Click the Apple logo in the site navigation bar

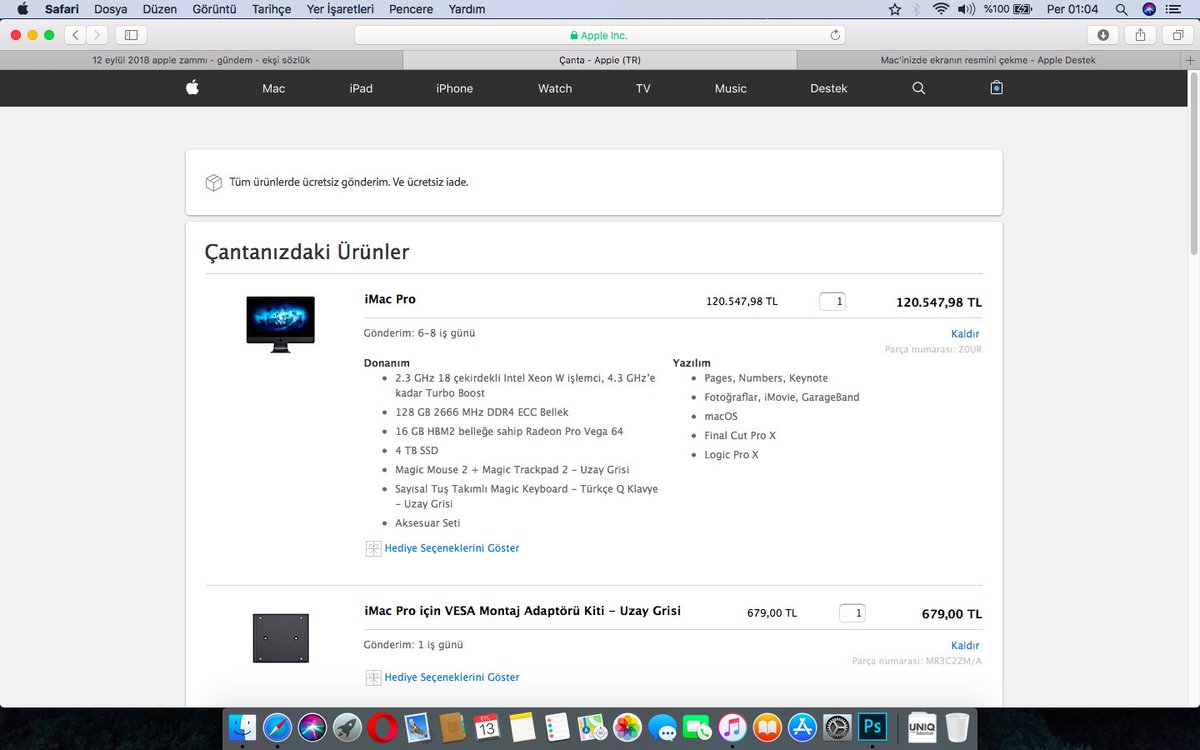[x=192, y=88]
